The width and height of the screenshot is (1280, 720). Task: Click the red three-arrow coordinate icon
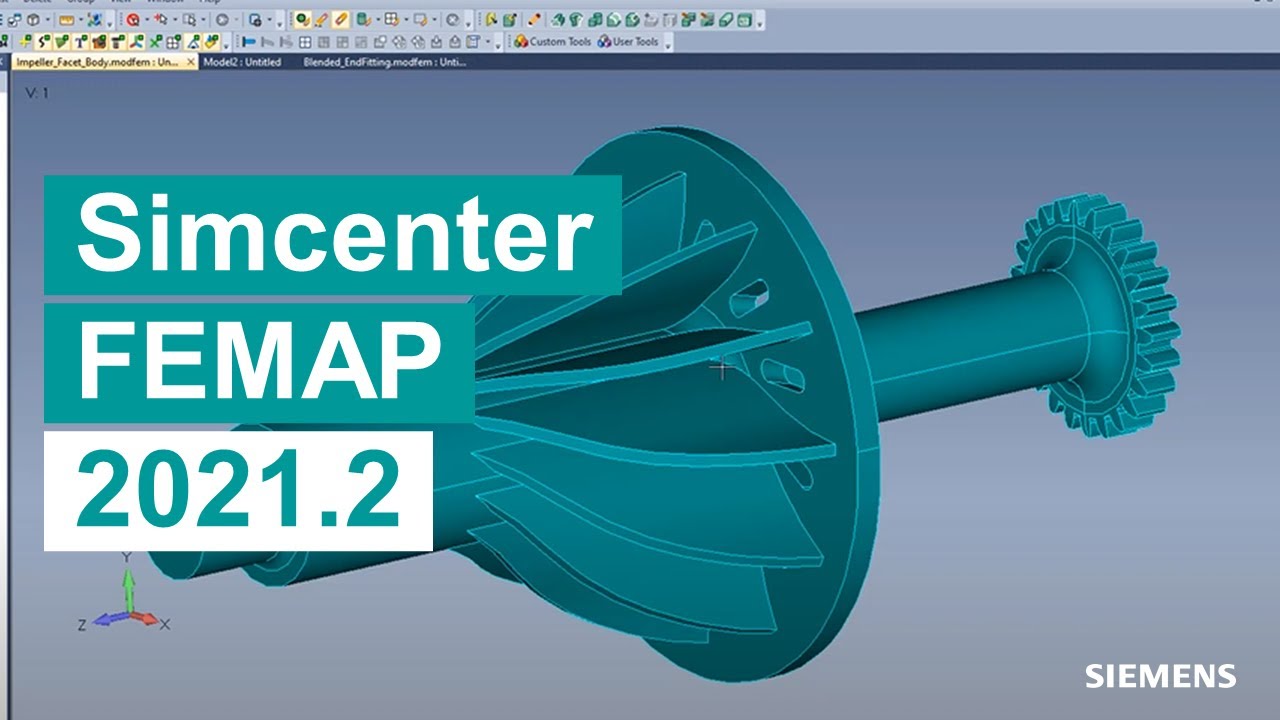(136, 41)
